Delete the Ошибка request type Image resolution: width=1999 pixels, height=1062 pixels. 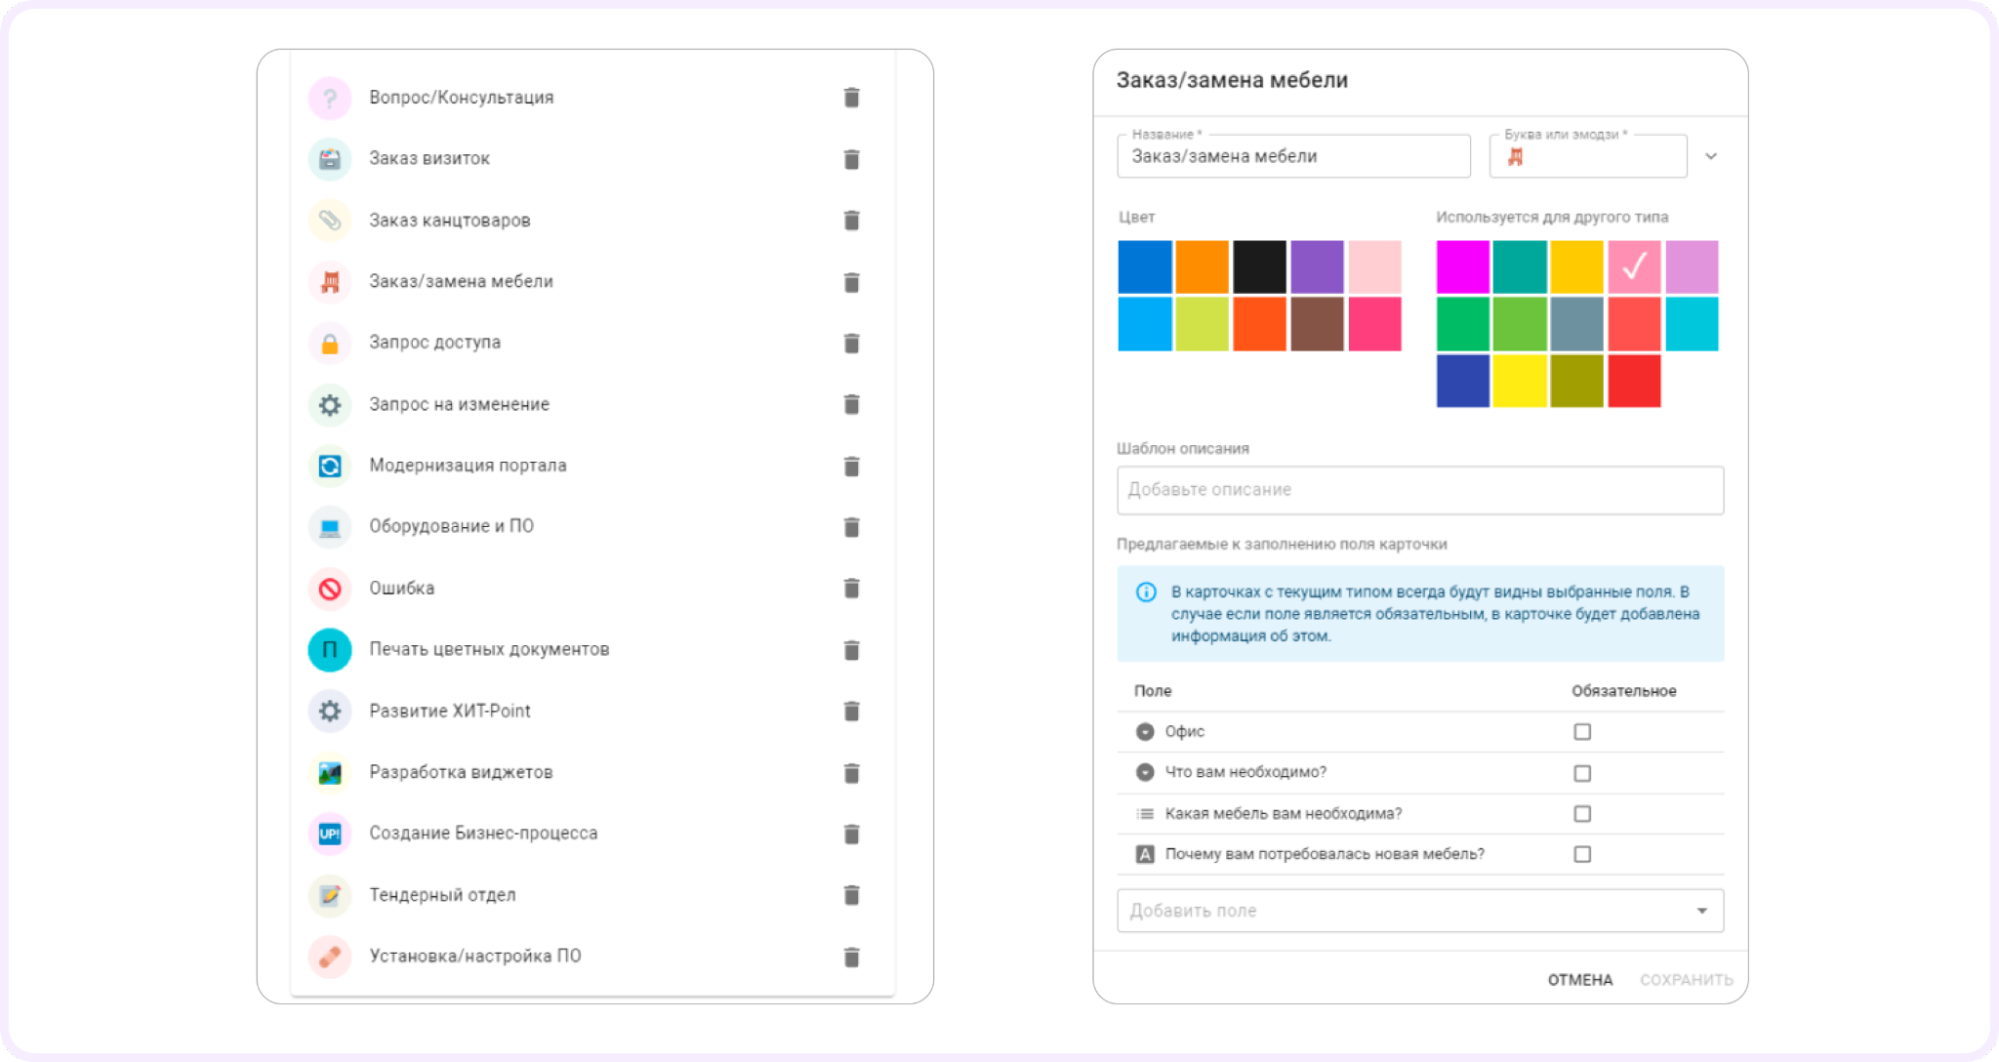coord(851,588)
